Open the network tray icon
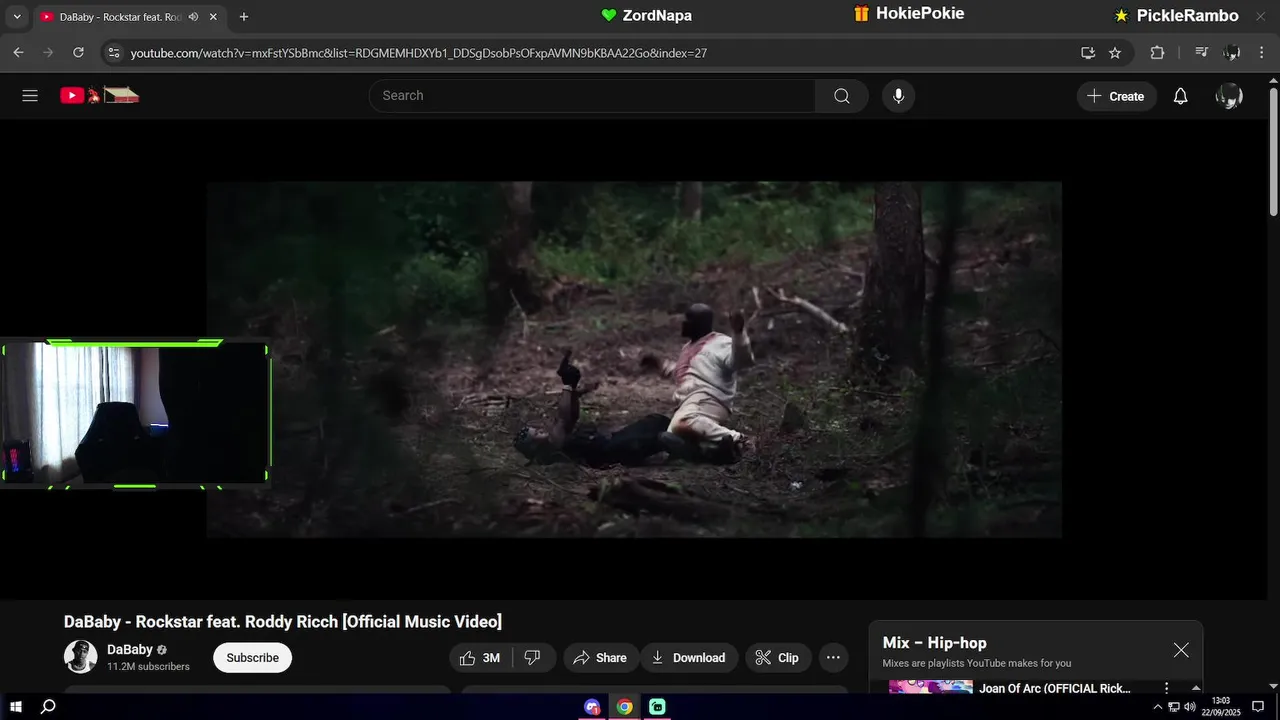 pos(1174,707)
